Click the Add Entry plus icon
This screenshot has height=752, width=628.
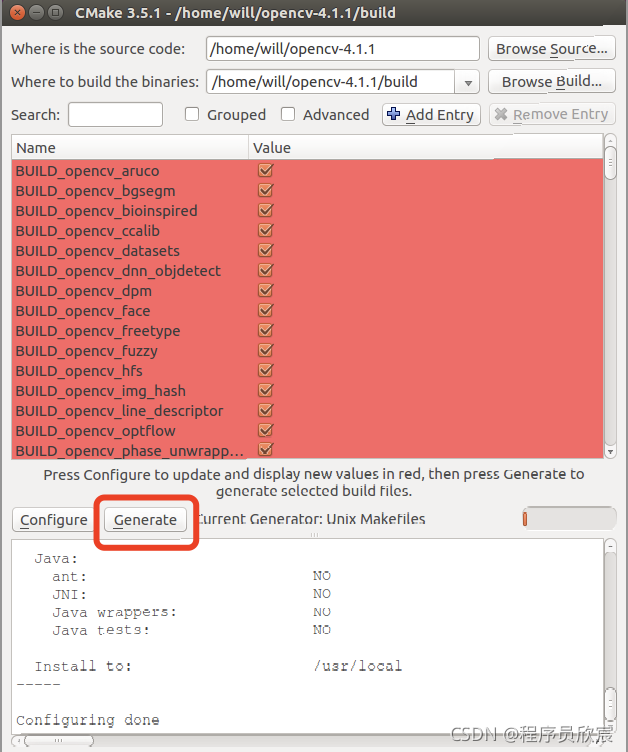[x=393, y=115]
